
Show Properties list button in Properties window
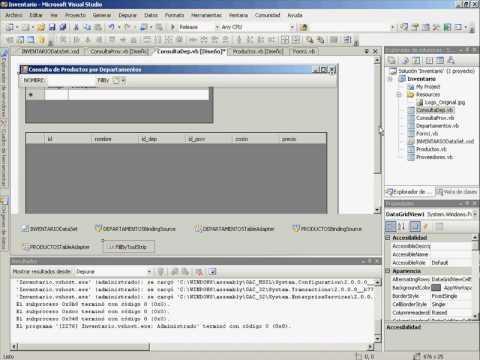pos(415,226)
